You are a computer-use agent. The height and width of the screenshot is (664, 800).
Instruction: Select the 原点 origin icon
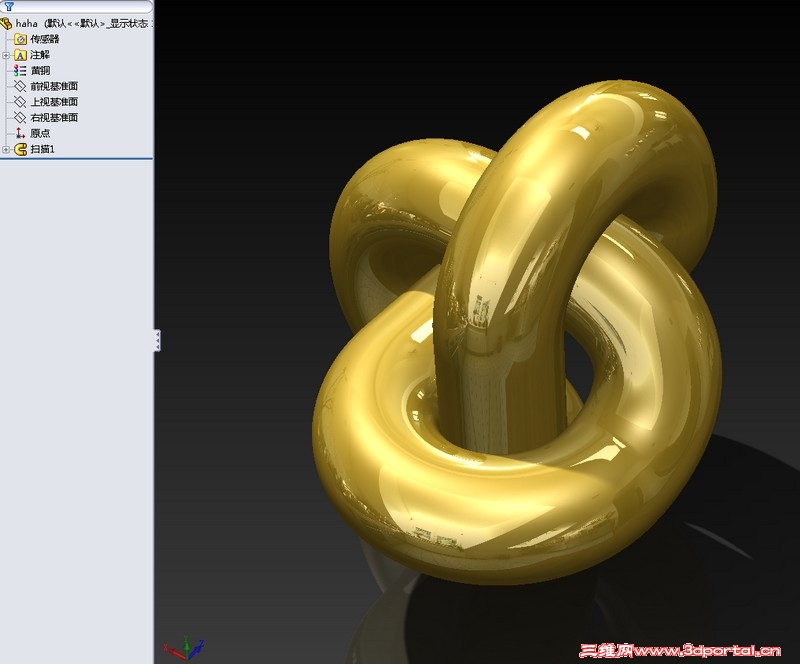click(20, 133)
